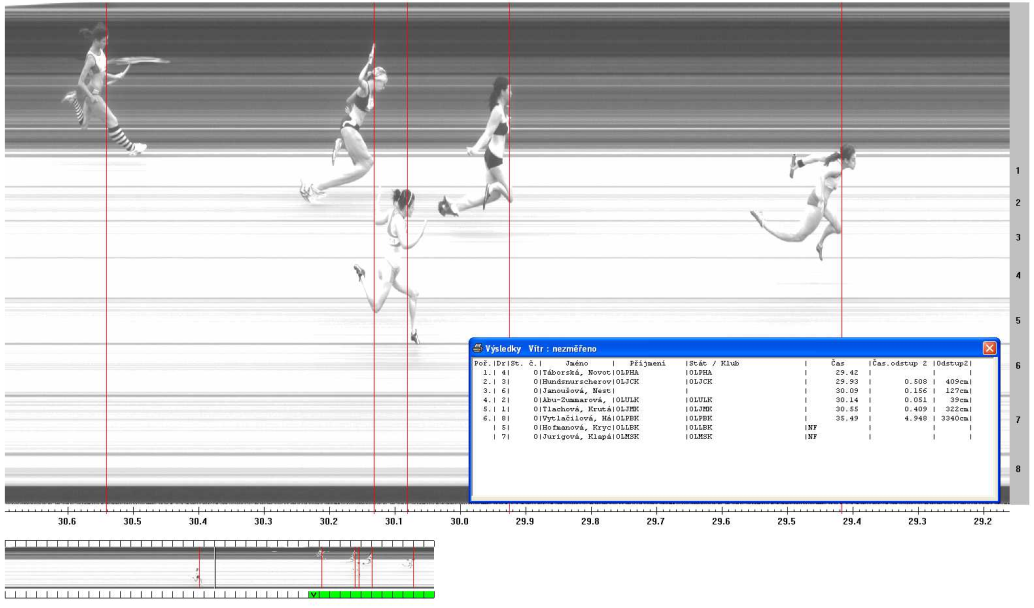Click lane number 2 on right margin
Image resolution: width=1034 pixels, height=608 pixels.
point(1018,203)
